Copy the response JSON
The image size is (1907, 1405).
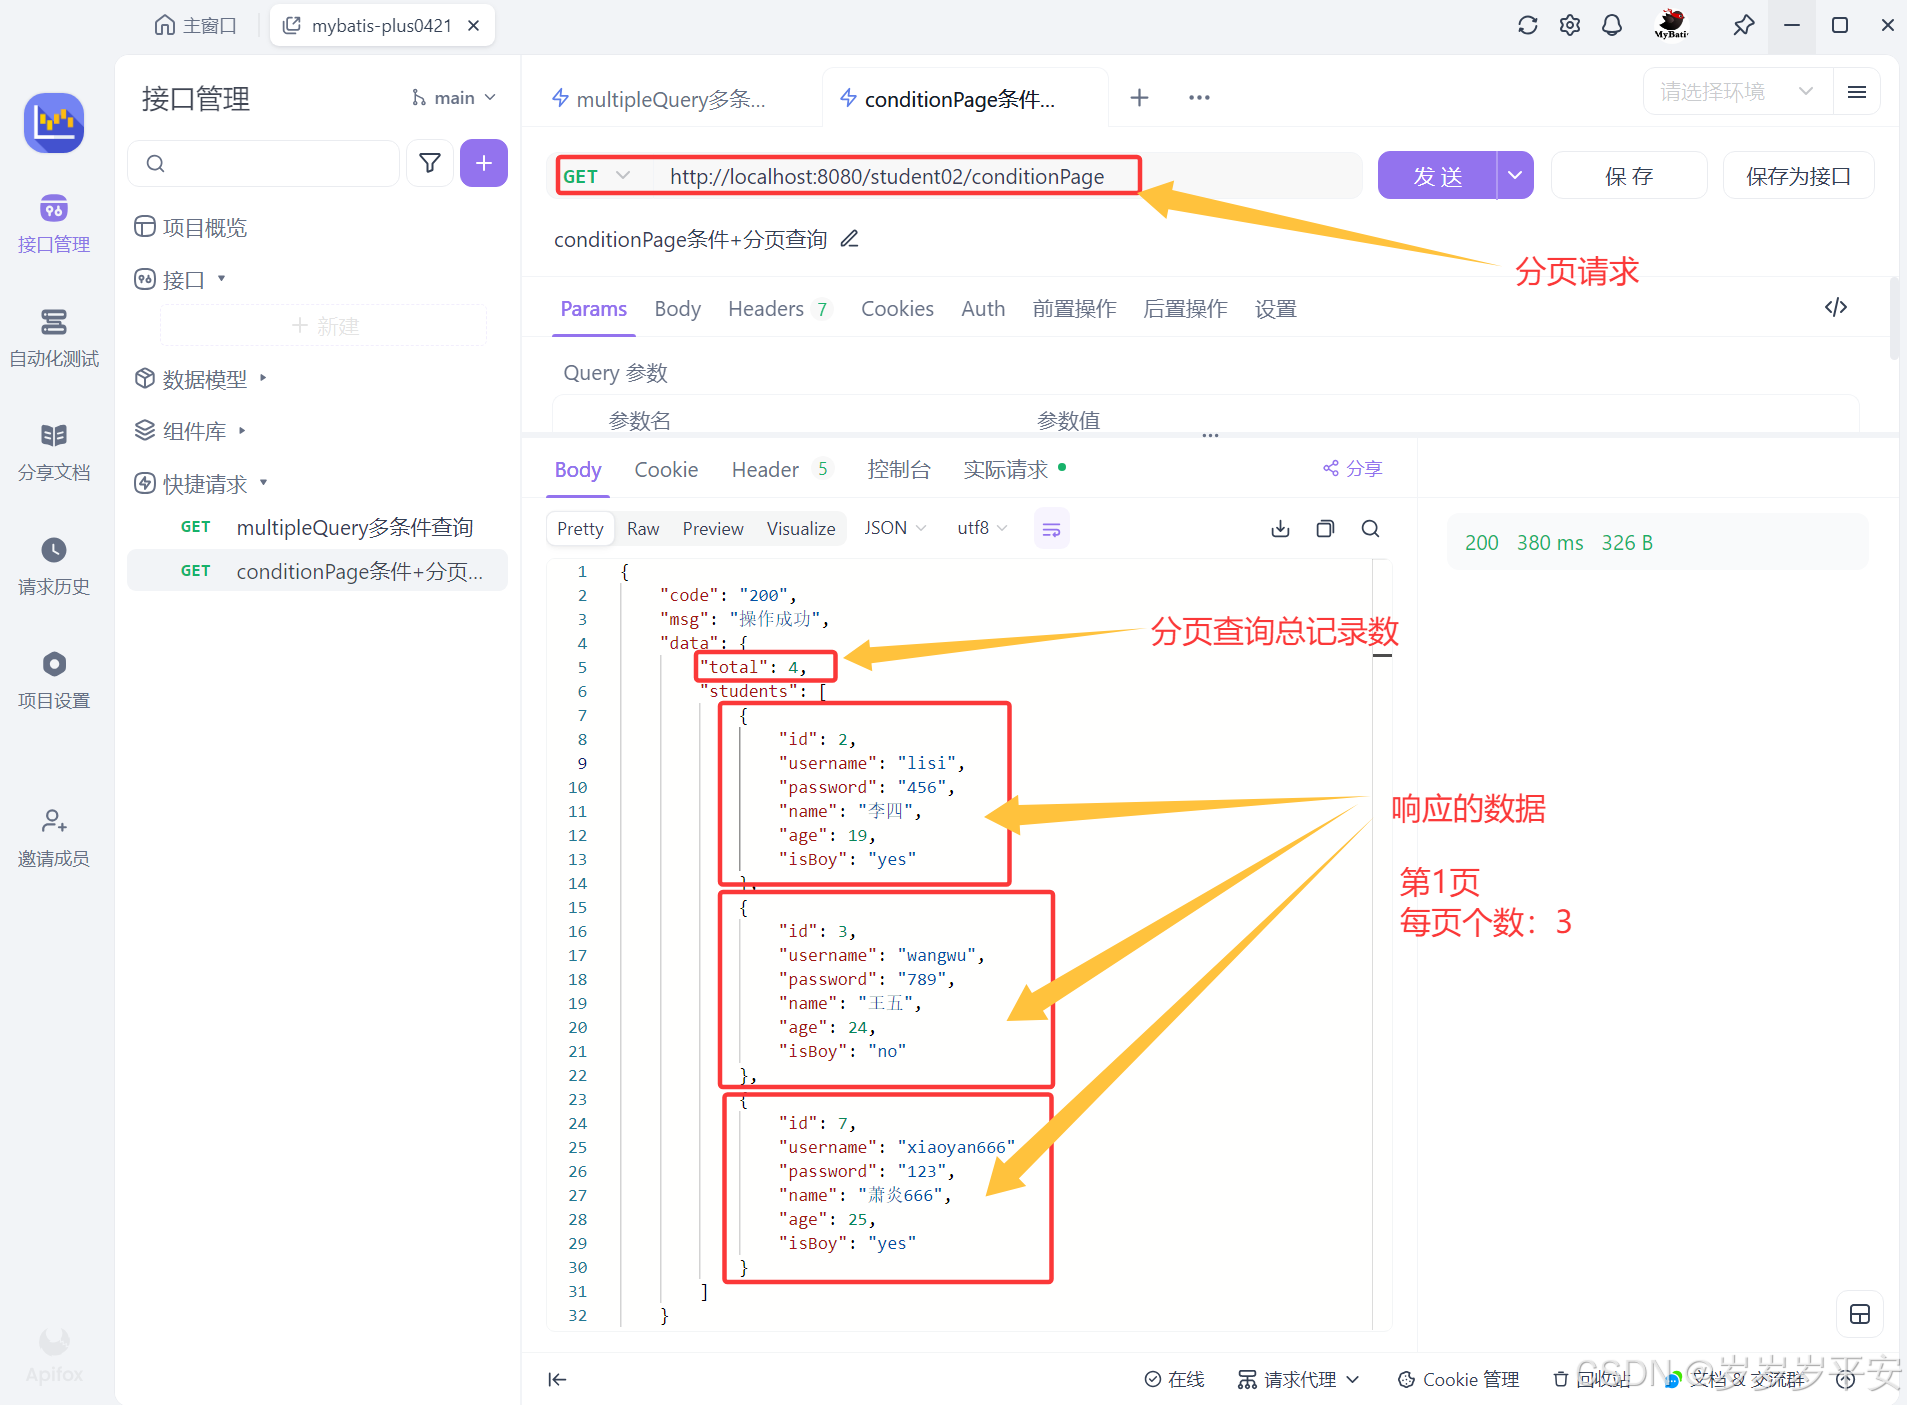[x=1325, y=528]
